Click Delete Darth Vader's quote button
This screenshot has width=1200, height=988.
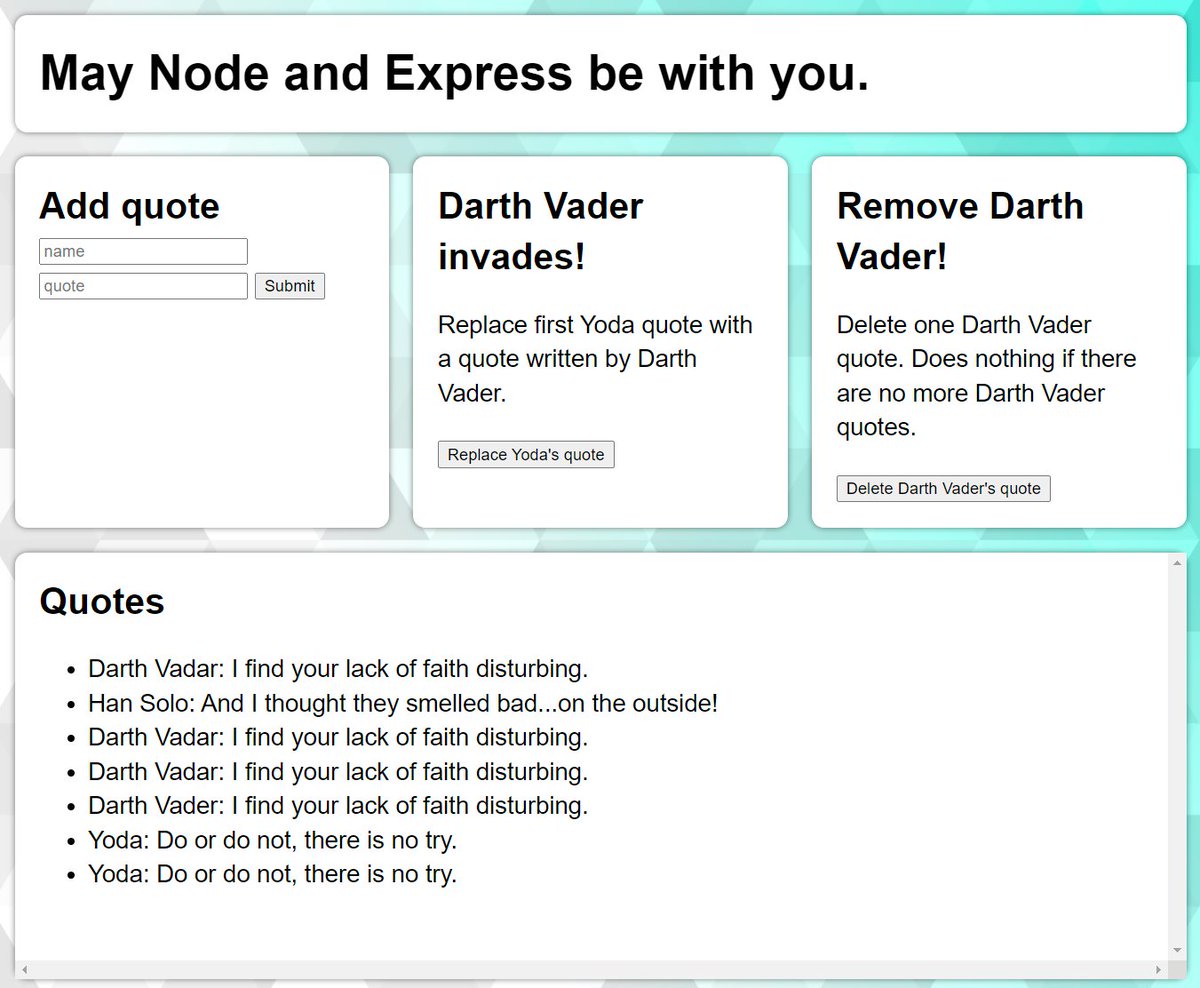click(x=943, y=489)
